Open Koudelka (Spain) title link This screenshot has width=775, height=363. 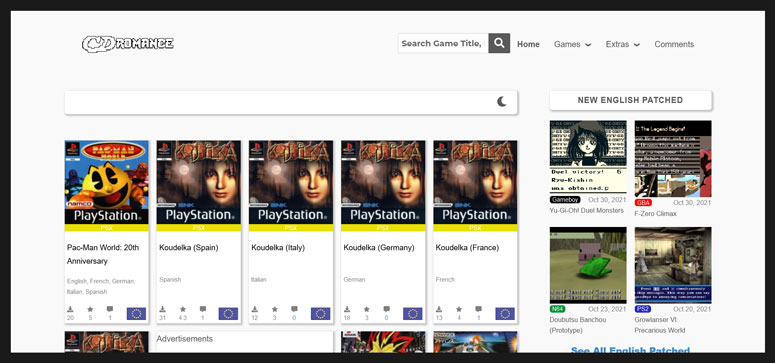point(188,247)
